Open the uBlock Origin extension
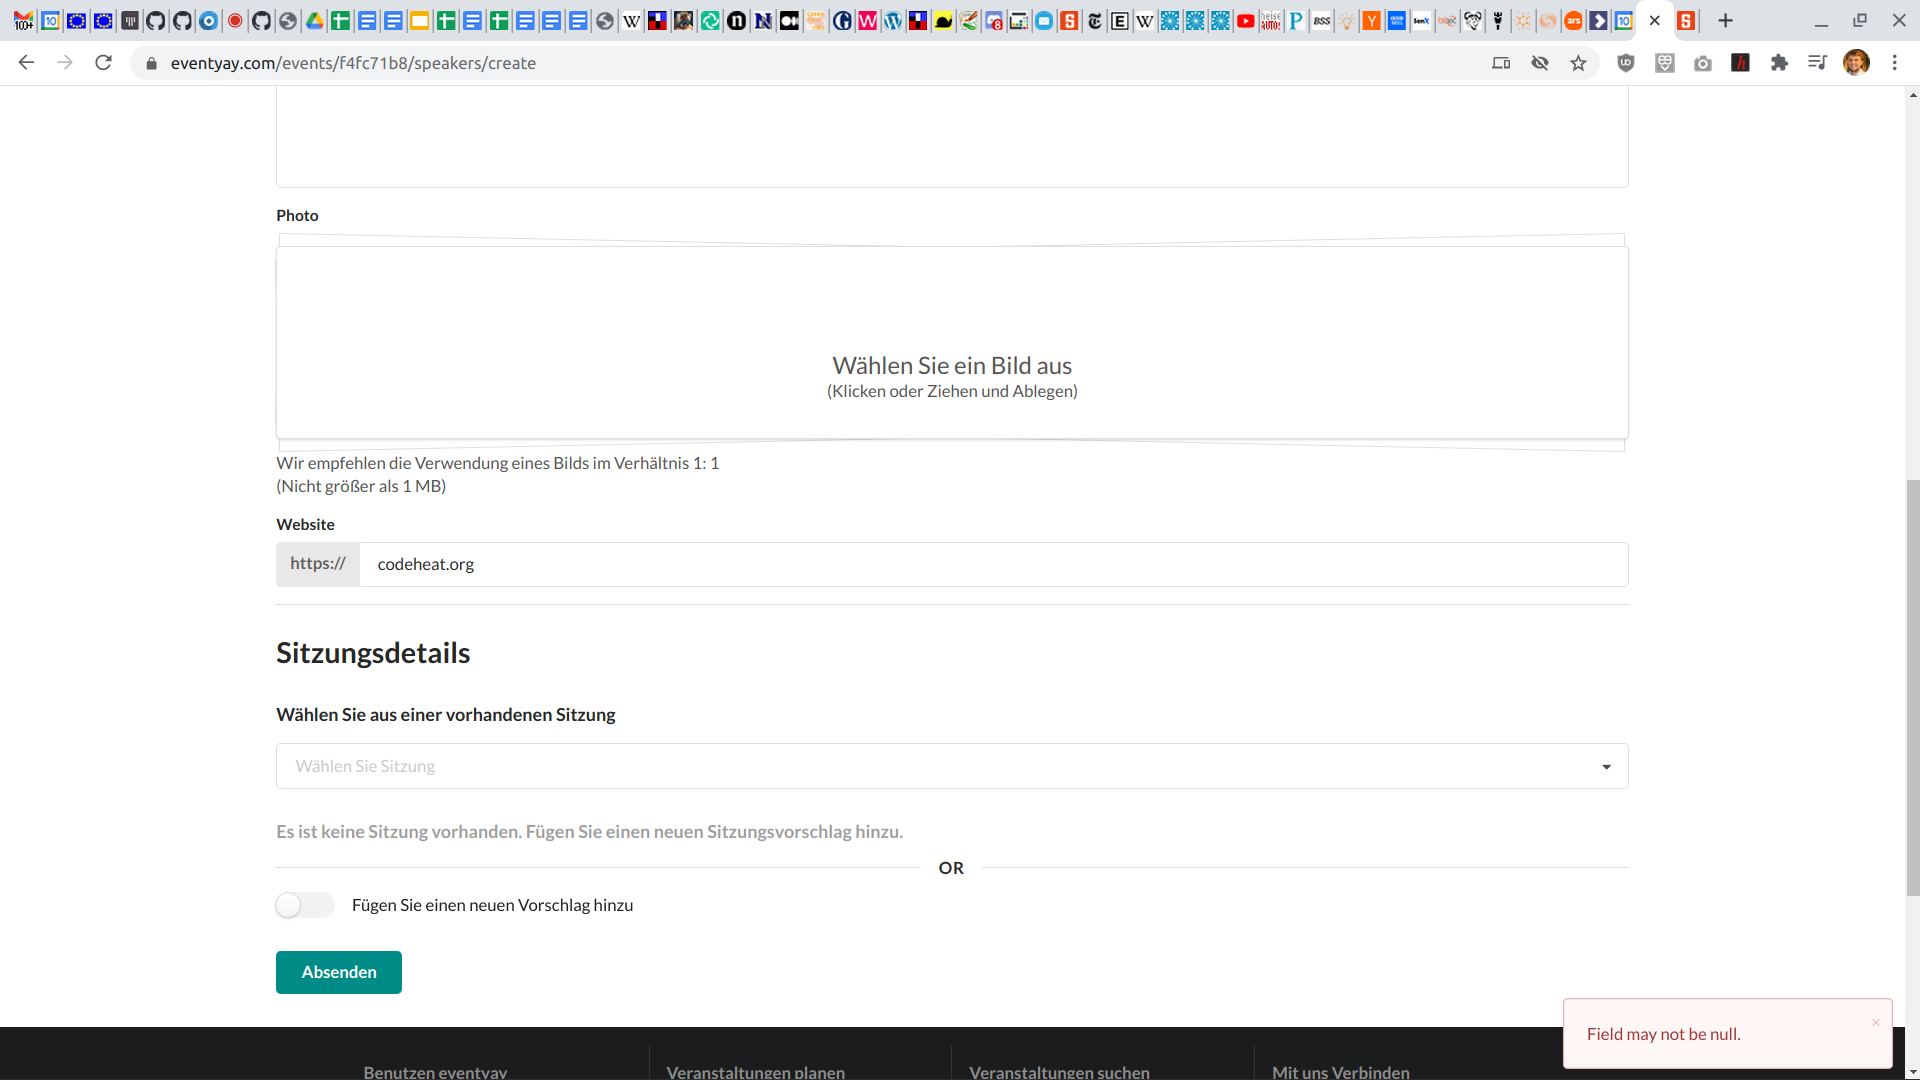 click(x=1625, y=62)
